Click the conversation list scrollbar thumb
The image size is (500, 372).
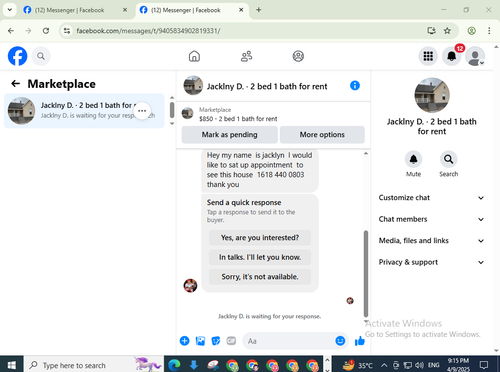click(x=172, y=110)
